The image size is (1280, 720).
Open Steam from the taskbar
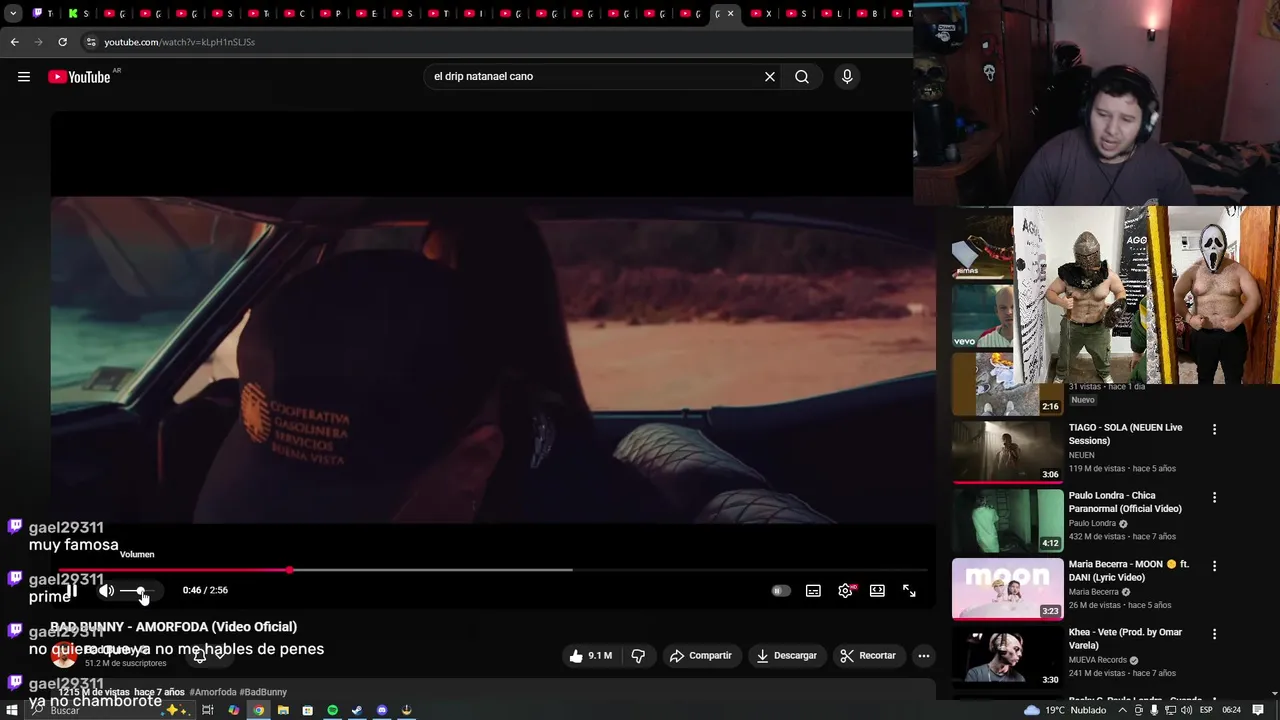tap(357, 710)
